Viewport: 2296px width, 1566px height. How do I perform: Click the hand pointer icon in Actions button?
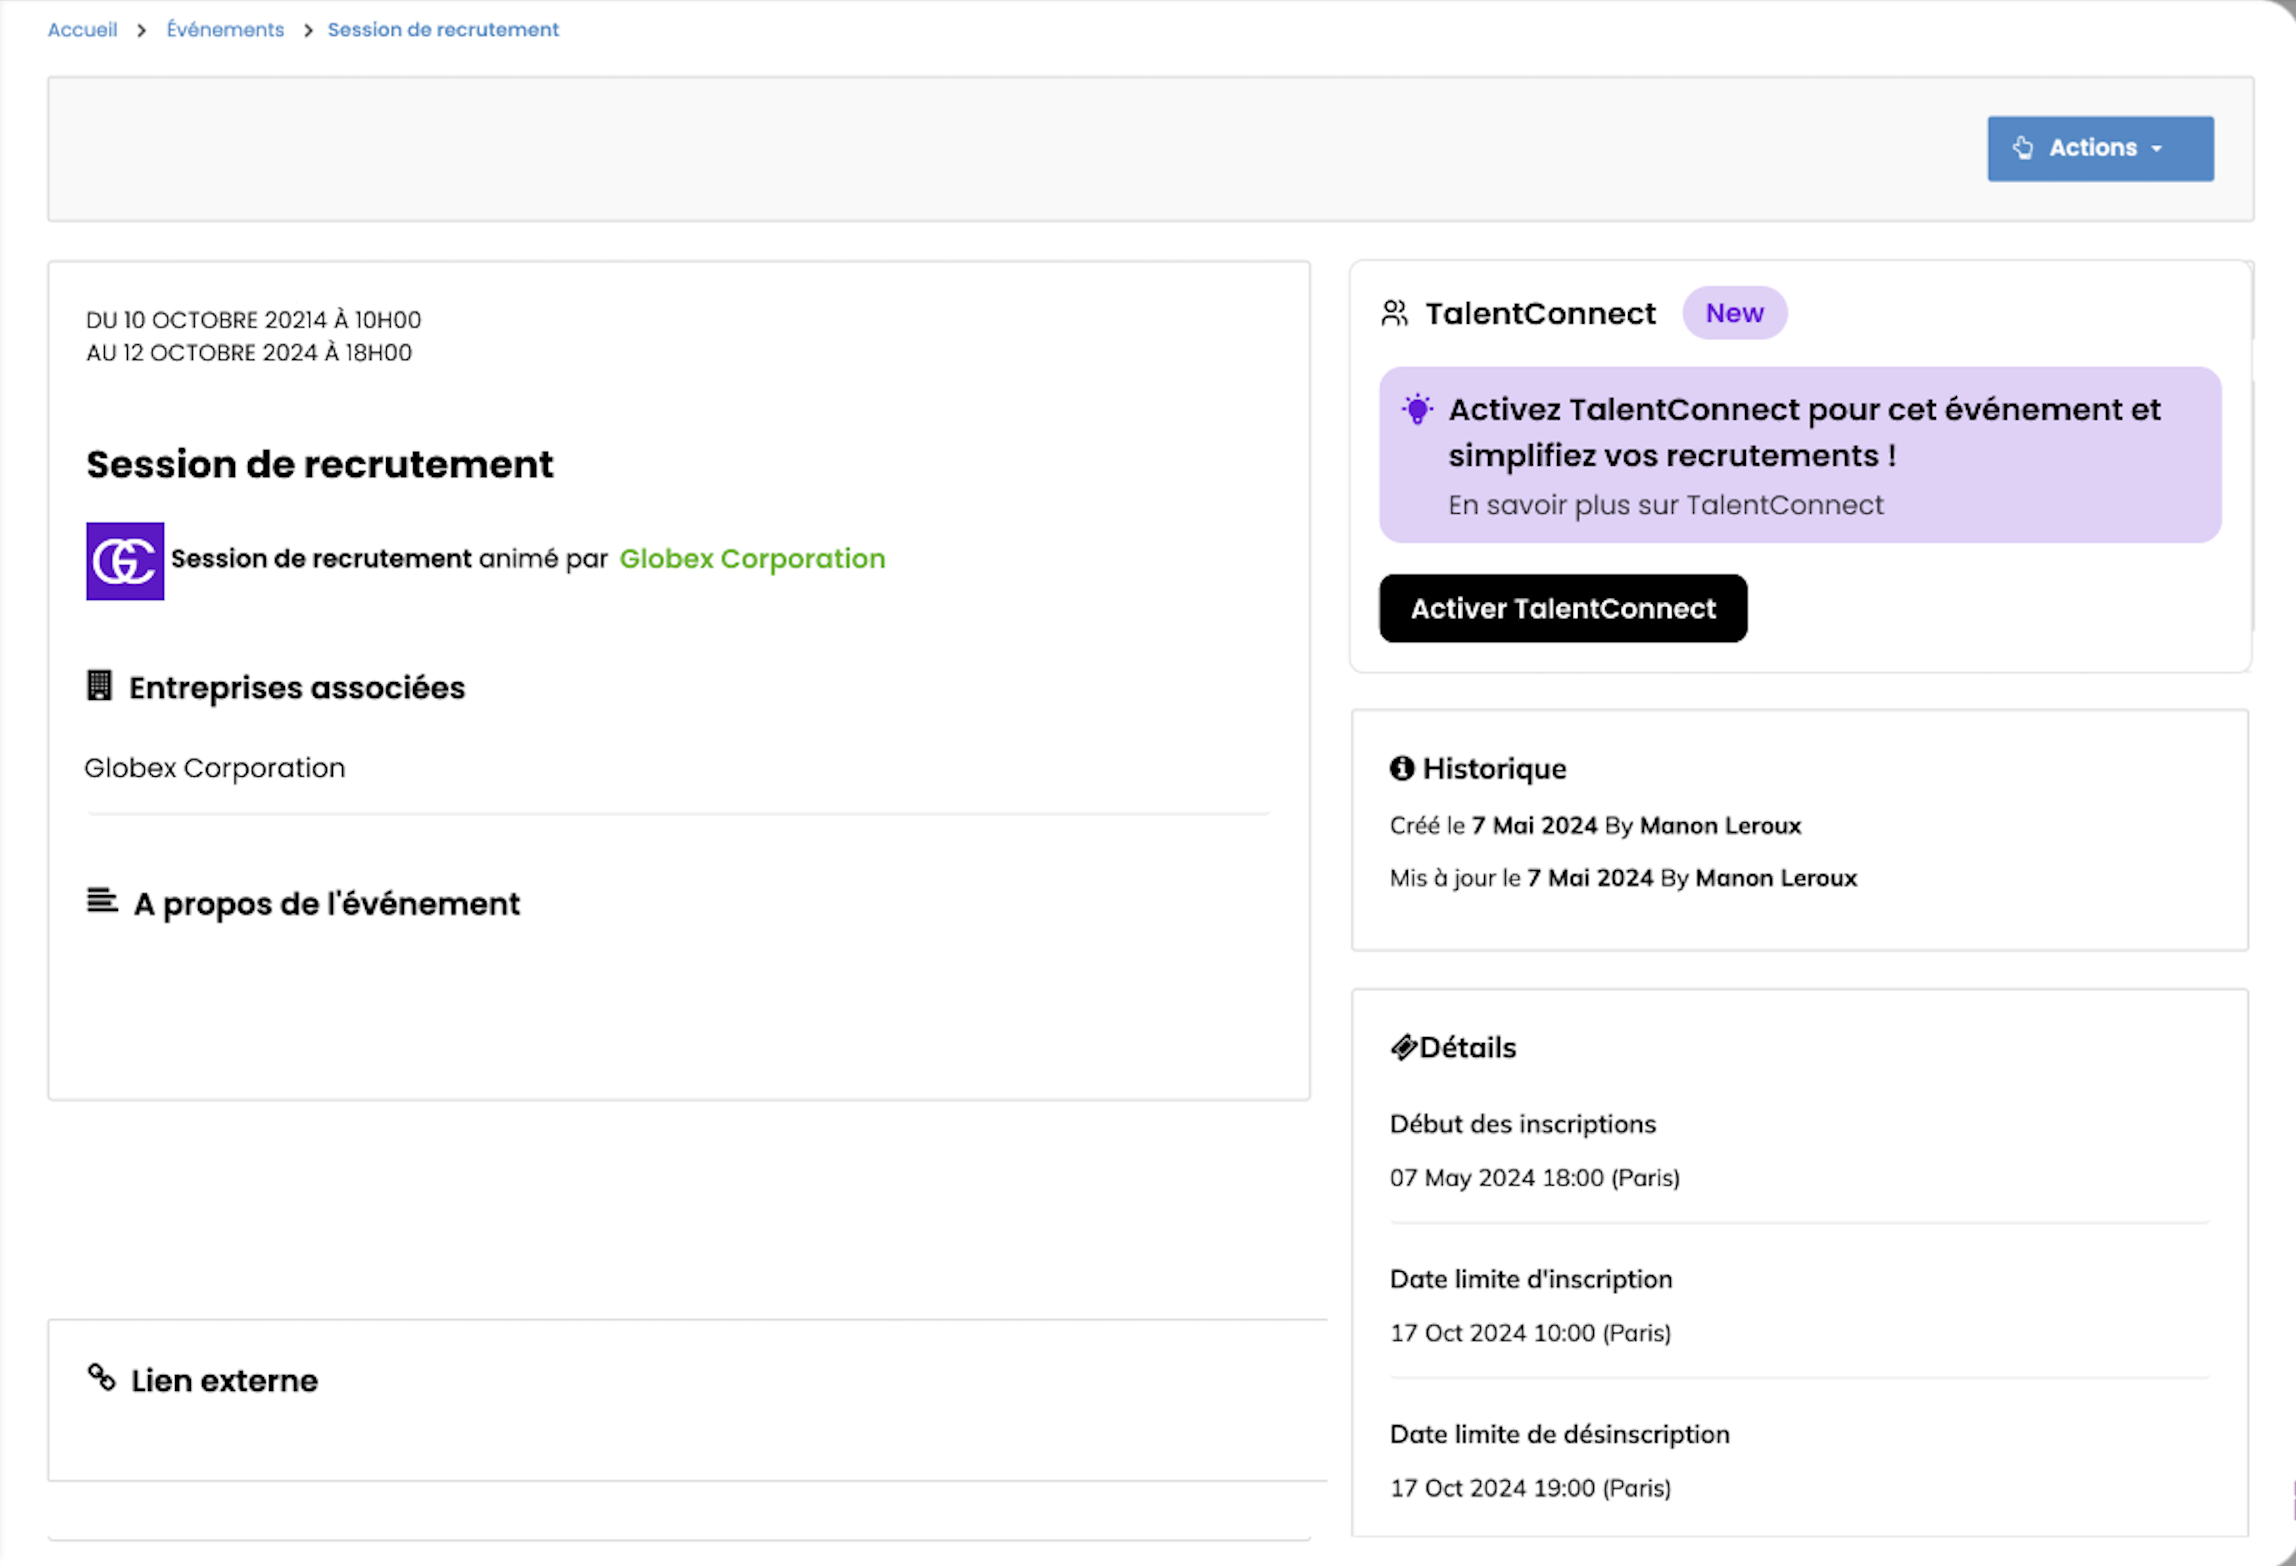click(x=2023, y=148)
